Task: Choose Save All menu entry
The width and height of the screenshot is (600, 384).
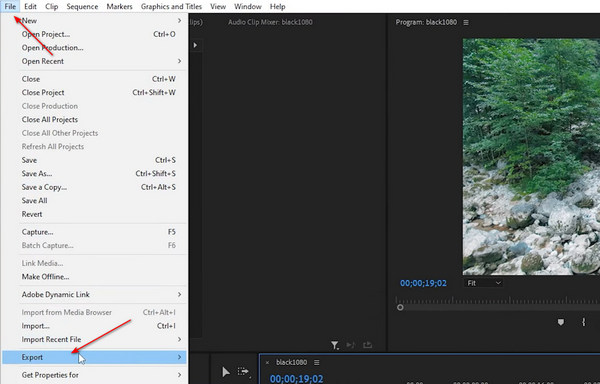Action: [94, 201]
